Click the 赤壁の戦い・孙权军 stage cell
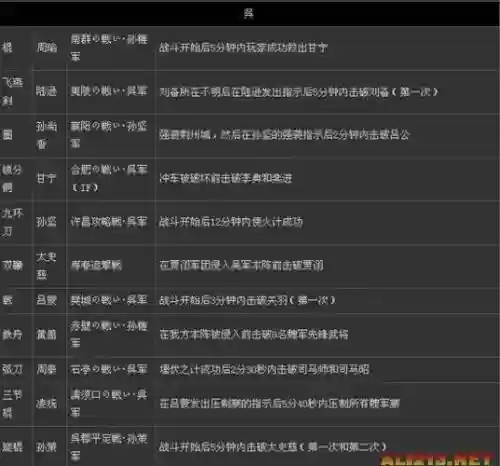This screenshot has height=466, width=500. (109, 334)
